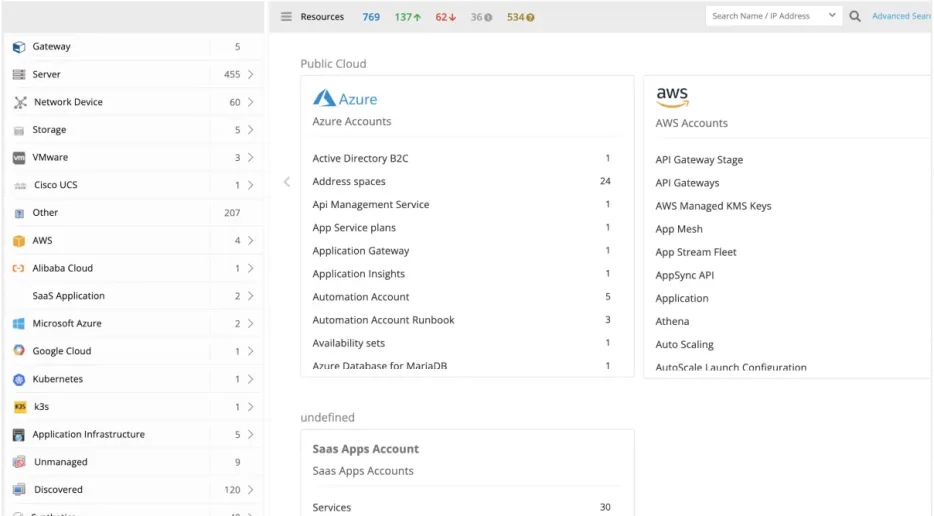Viewport: 934px width, 516px height.
Task: Click the Other category icon
Action: [19, 213]
